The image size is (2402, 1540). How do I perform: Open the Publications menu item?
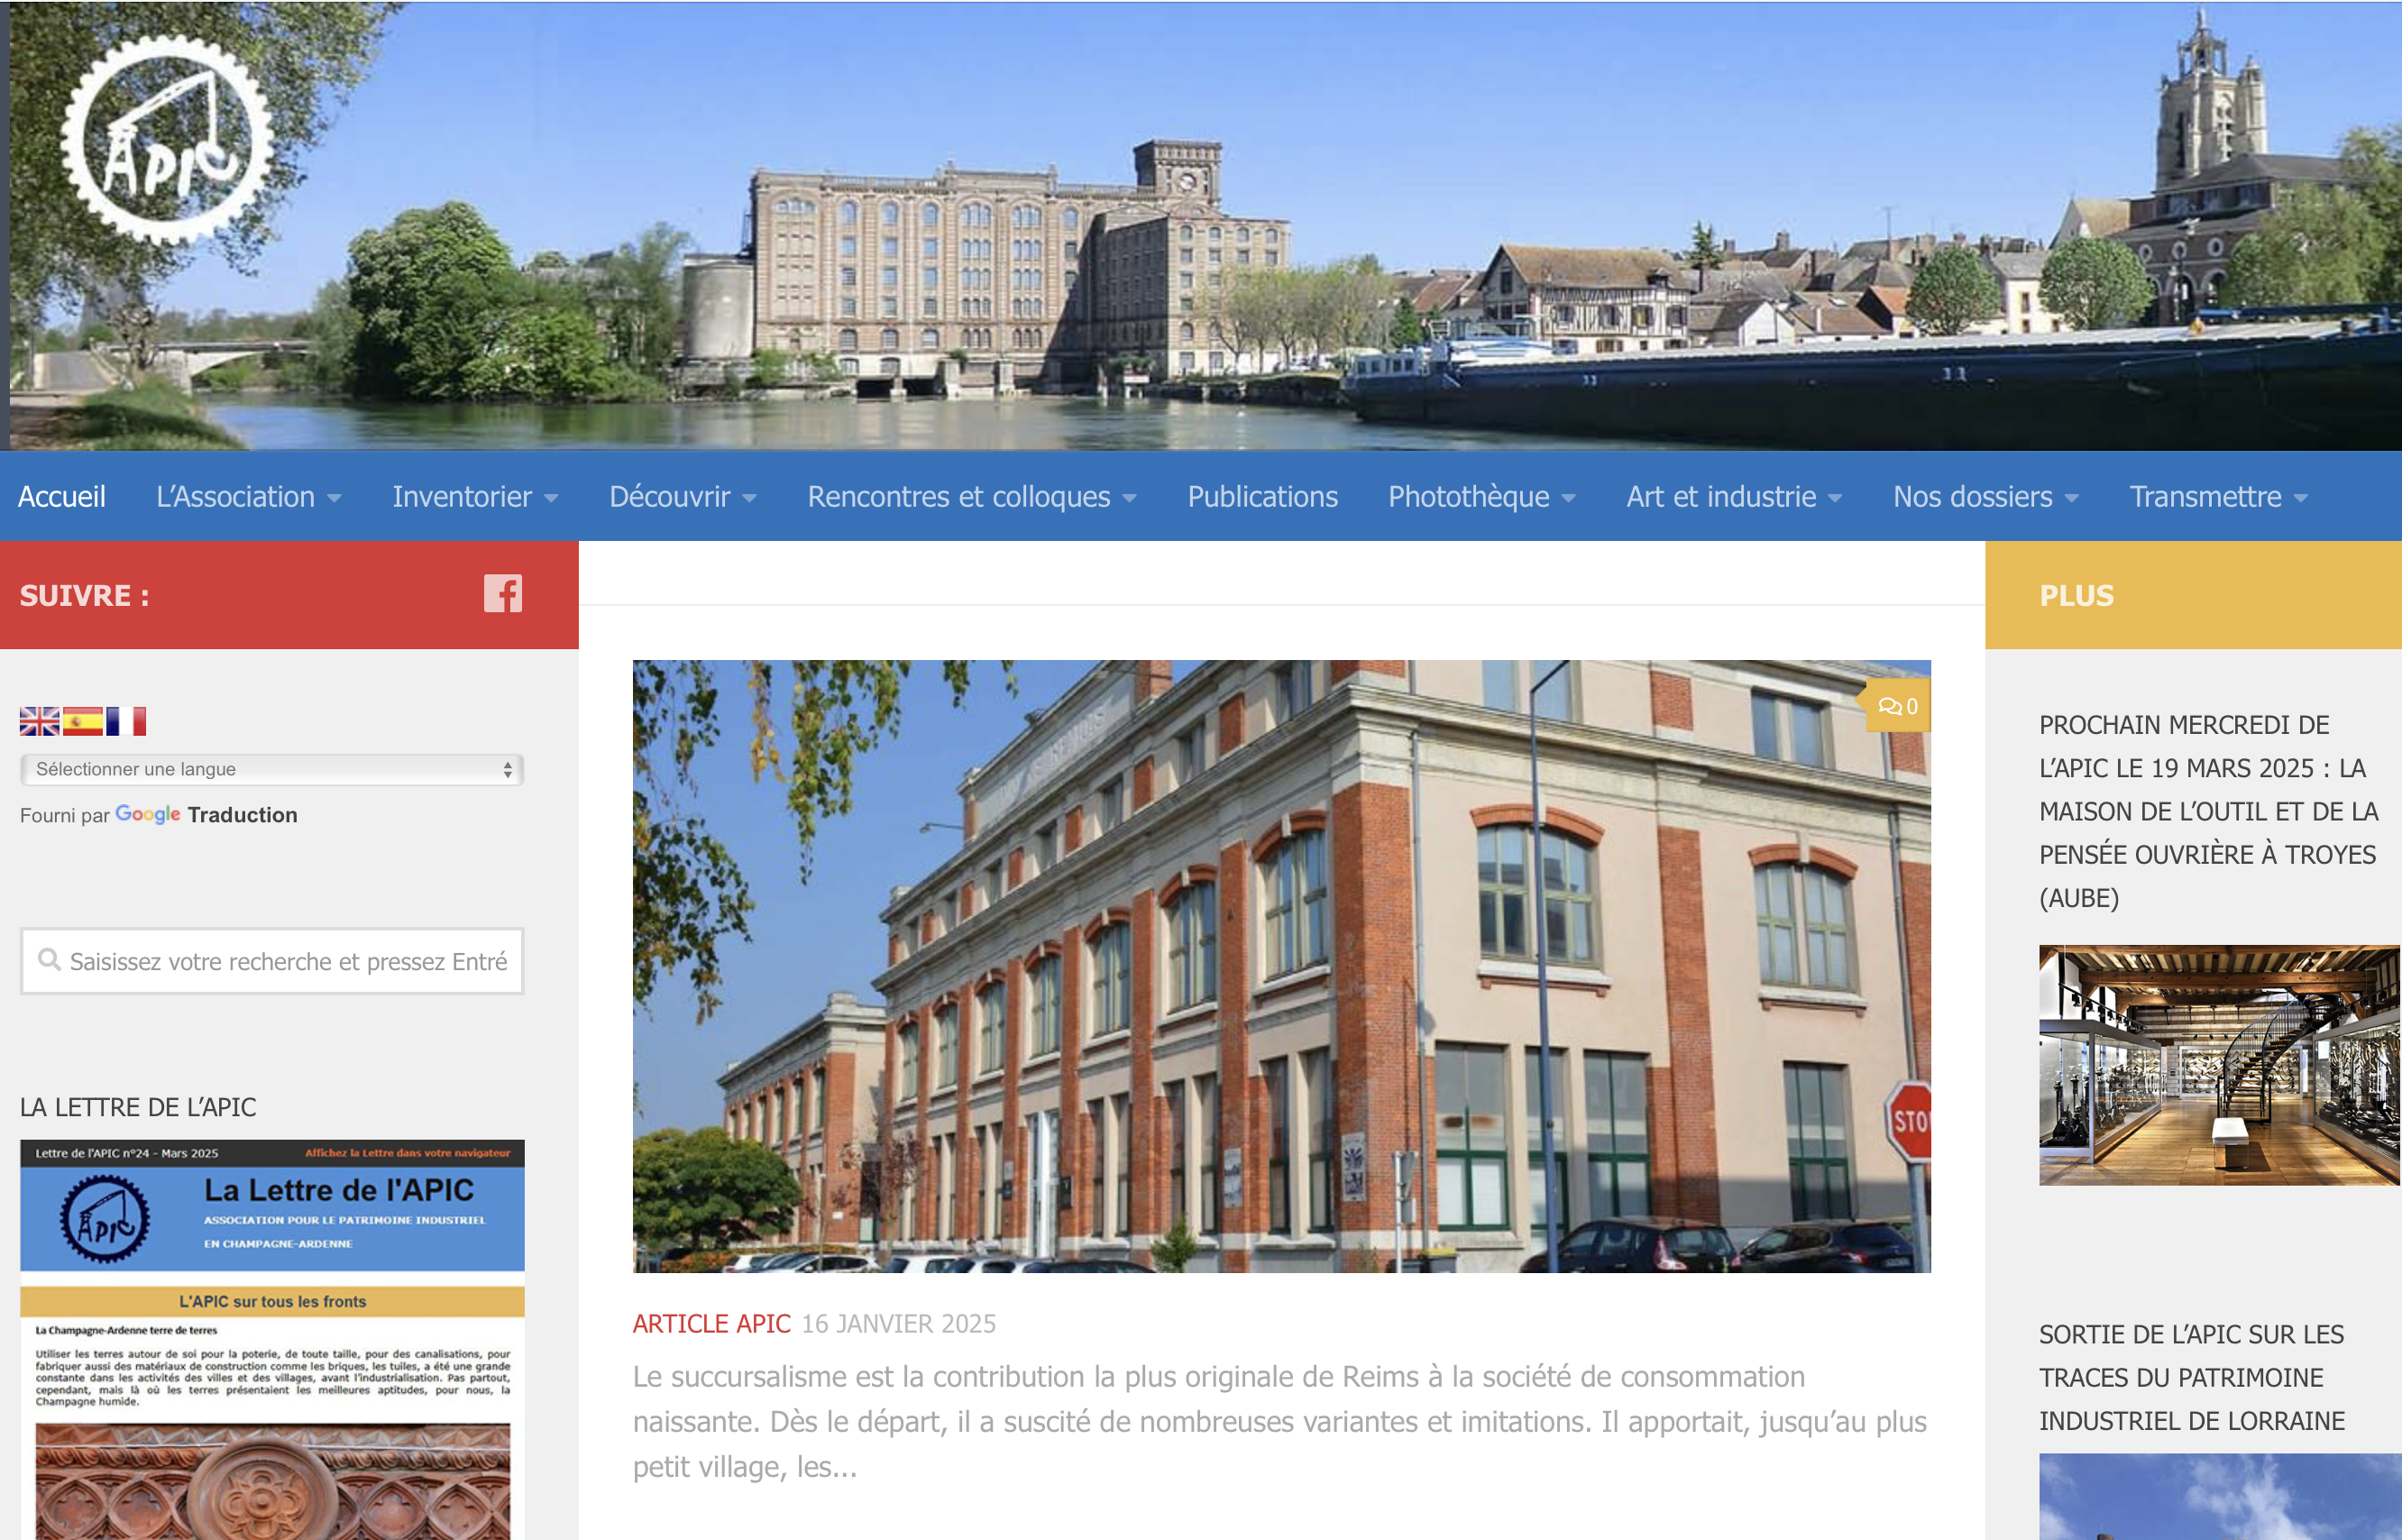[1262, 497]
